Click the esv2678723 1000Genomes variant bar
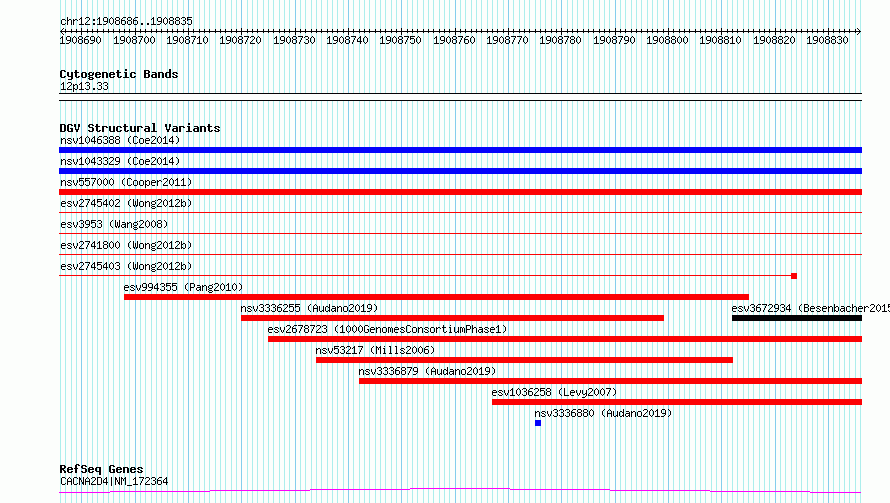The width and height of the screenshot is (890, 503). tap(565, 339)
